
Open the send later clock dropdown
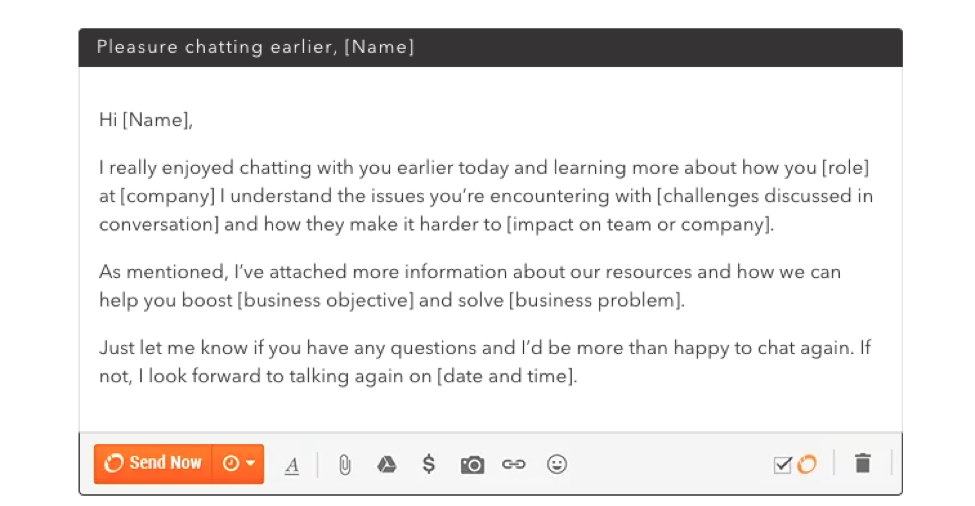pyautogui.click(x=239, y=463)
